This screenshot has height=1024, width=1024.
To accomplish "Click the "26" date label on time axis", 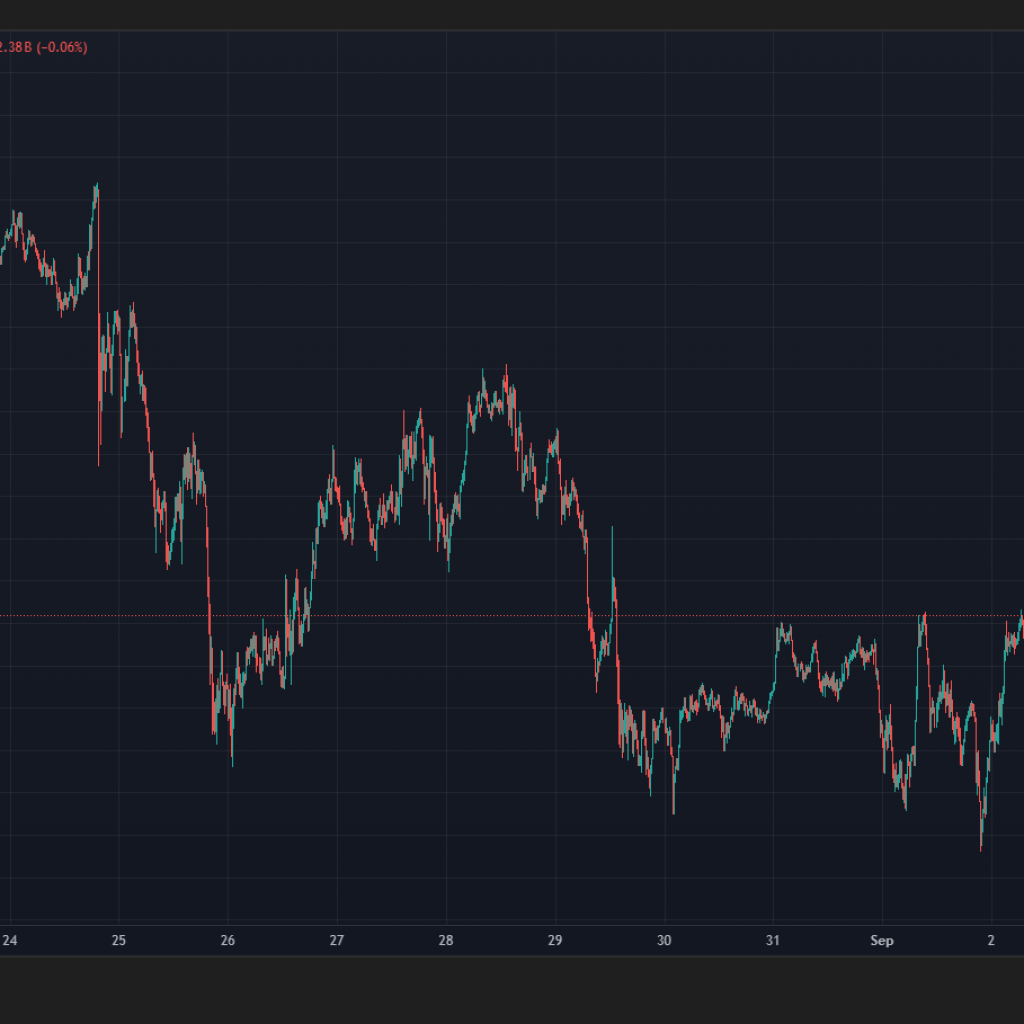I will 227,940.
